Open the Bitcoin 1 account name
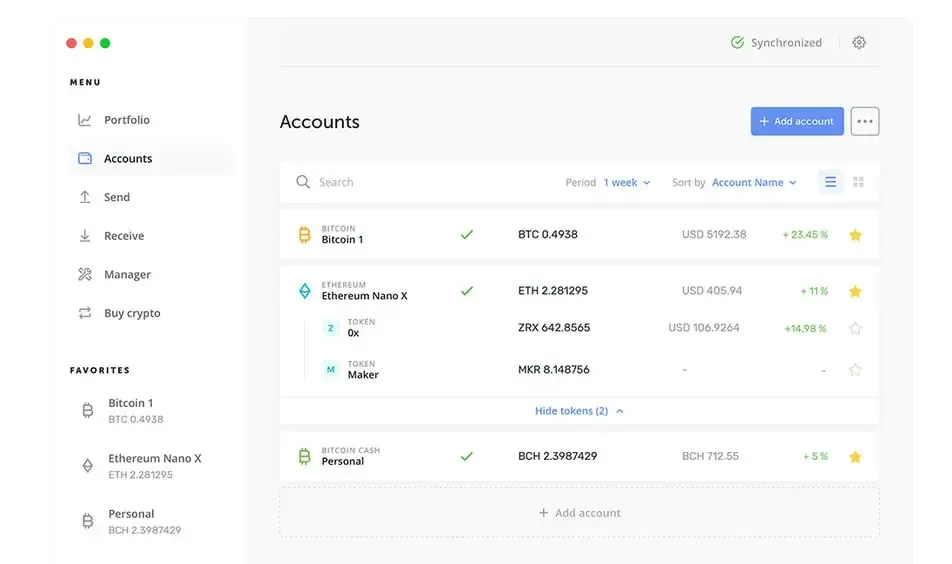The width and height of the screenshot is (952, 564). tap(342, 240)
